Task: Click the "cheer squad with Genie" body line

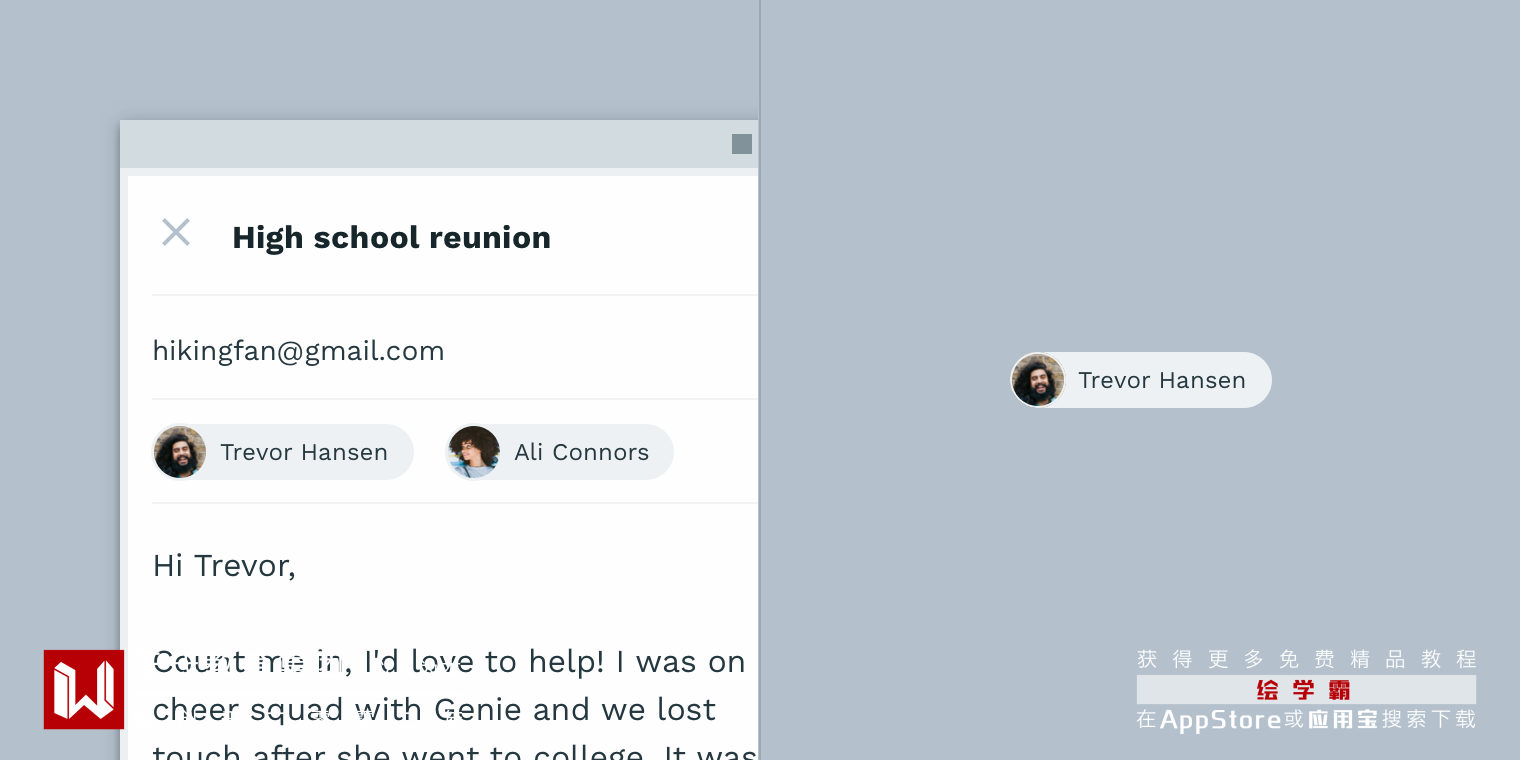Action: (x=434, y=710)
